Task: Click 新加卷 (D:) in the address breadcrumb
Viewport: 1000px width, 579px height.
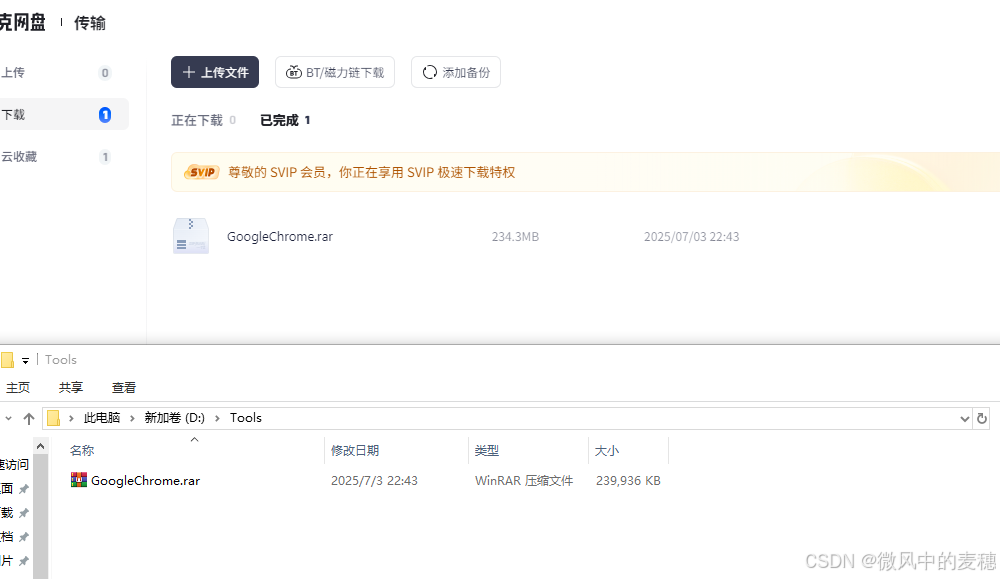Action: (x=175, y=418)
